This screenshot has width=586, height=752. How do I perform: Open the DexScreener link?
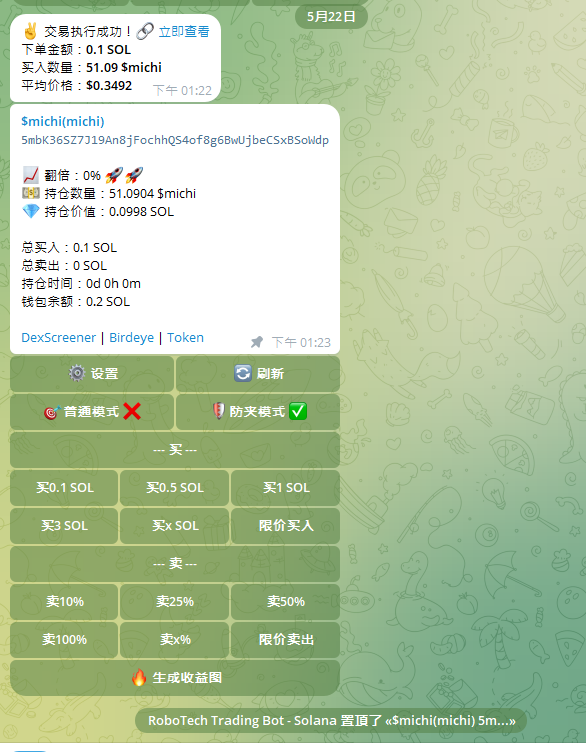pyautogui.click(x=59, y=338)
